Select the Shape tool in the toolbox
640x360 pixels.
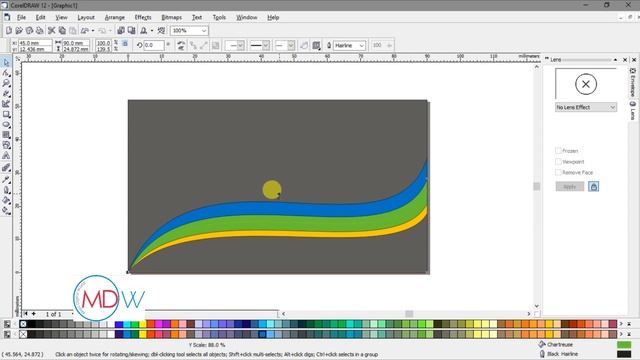(x=6, y=73)
